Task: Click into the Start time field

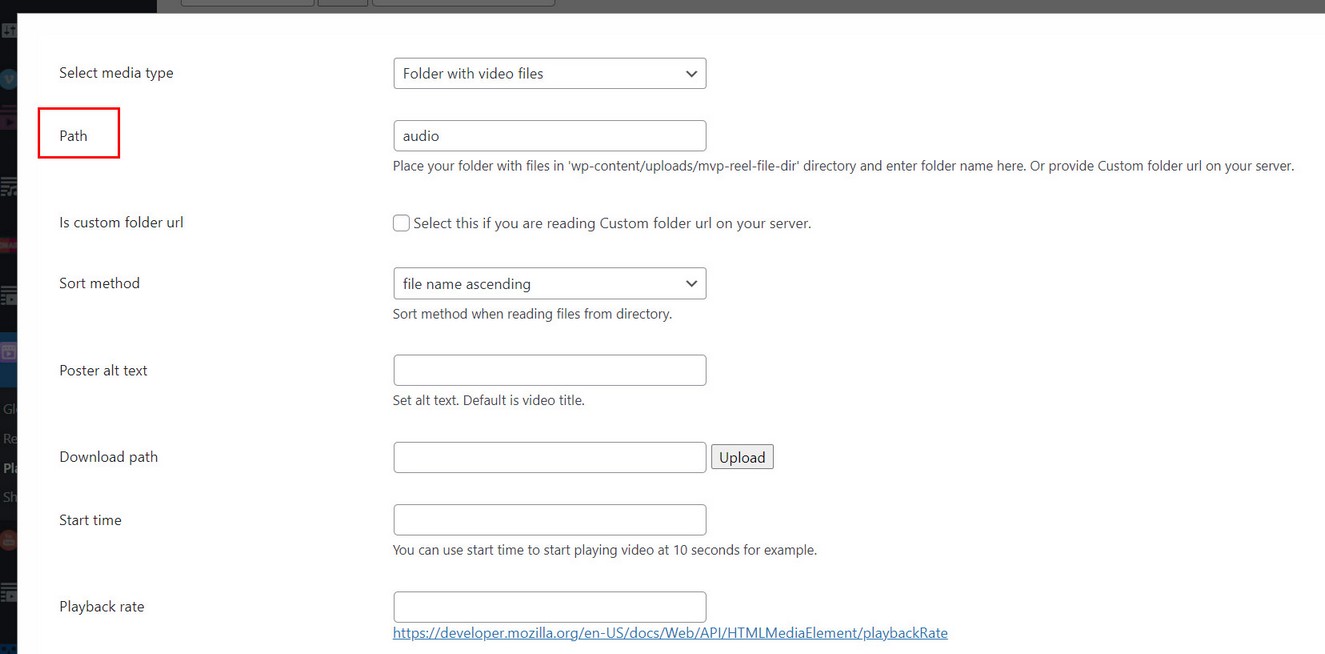Action: [x=549, y=520]
